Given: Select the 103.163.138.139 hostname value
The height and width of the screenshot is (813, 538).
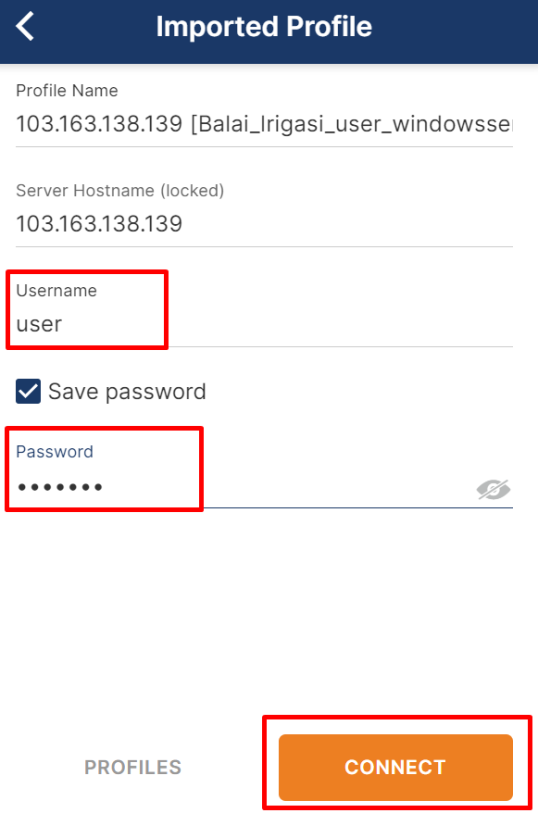Looking at the screenshot, I should coord(99,224).
